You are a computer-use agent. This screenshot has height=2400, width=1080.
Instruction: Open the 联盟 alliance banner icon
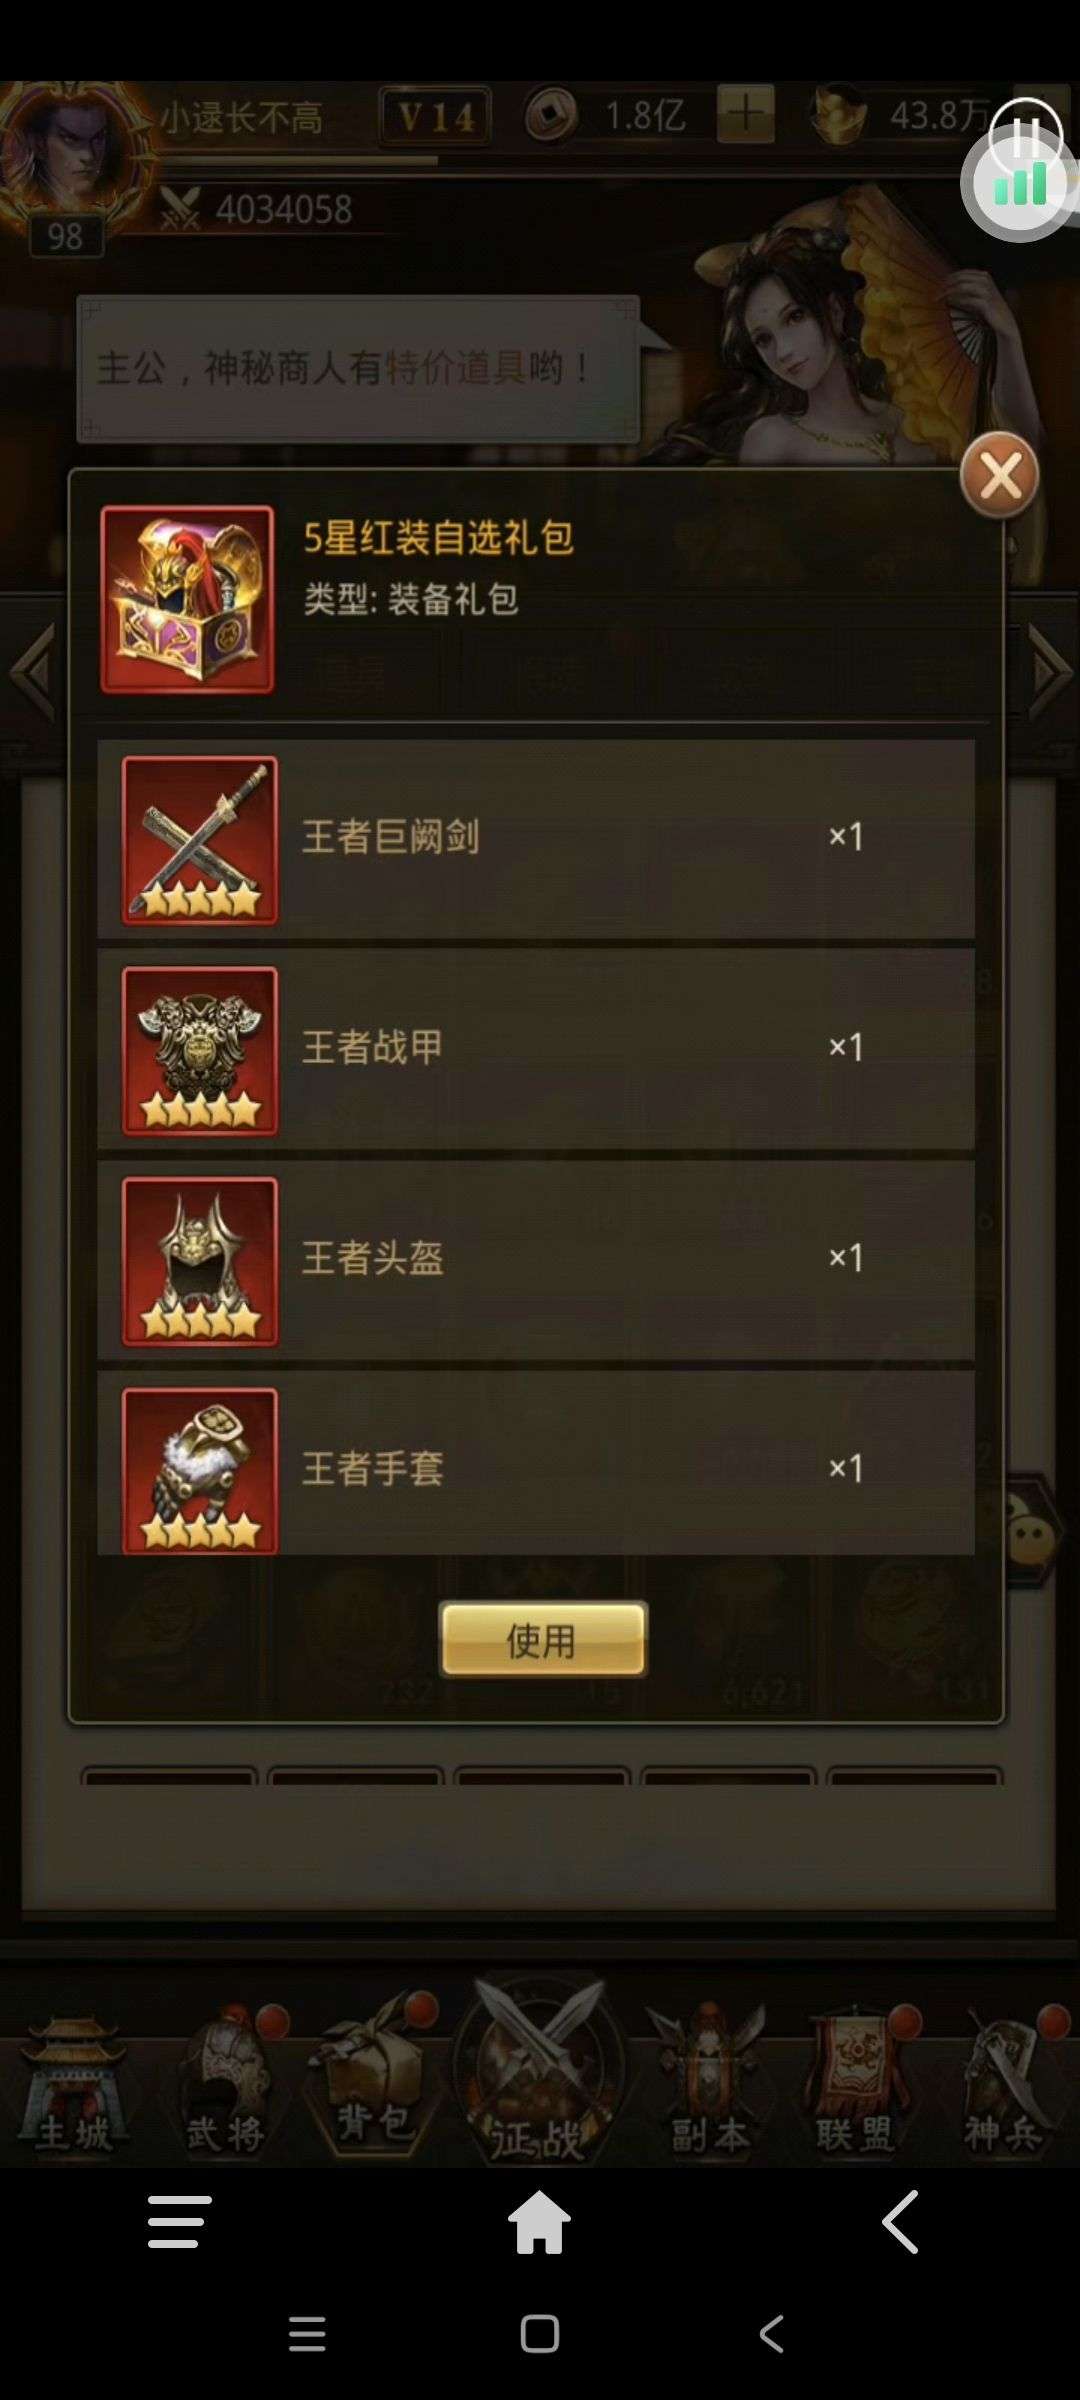coord(857,2083)
